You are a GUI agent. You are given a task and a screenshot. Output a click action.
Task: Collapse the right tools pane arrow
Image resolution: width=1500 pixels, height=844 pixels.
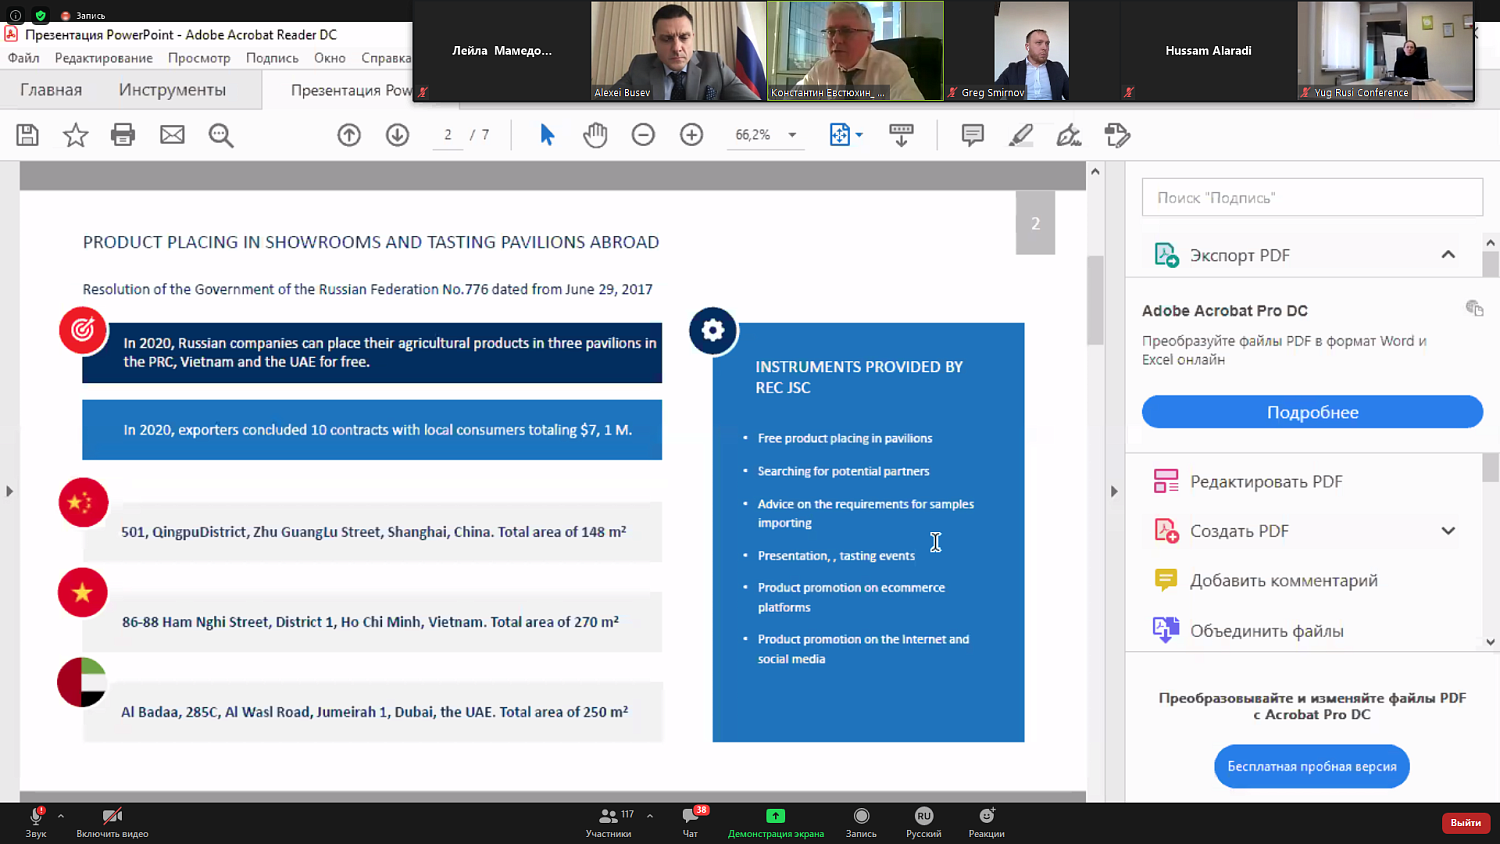[x=1114, y=491]
